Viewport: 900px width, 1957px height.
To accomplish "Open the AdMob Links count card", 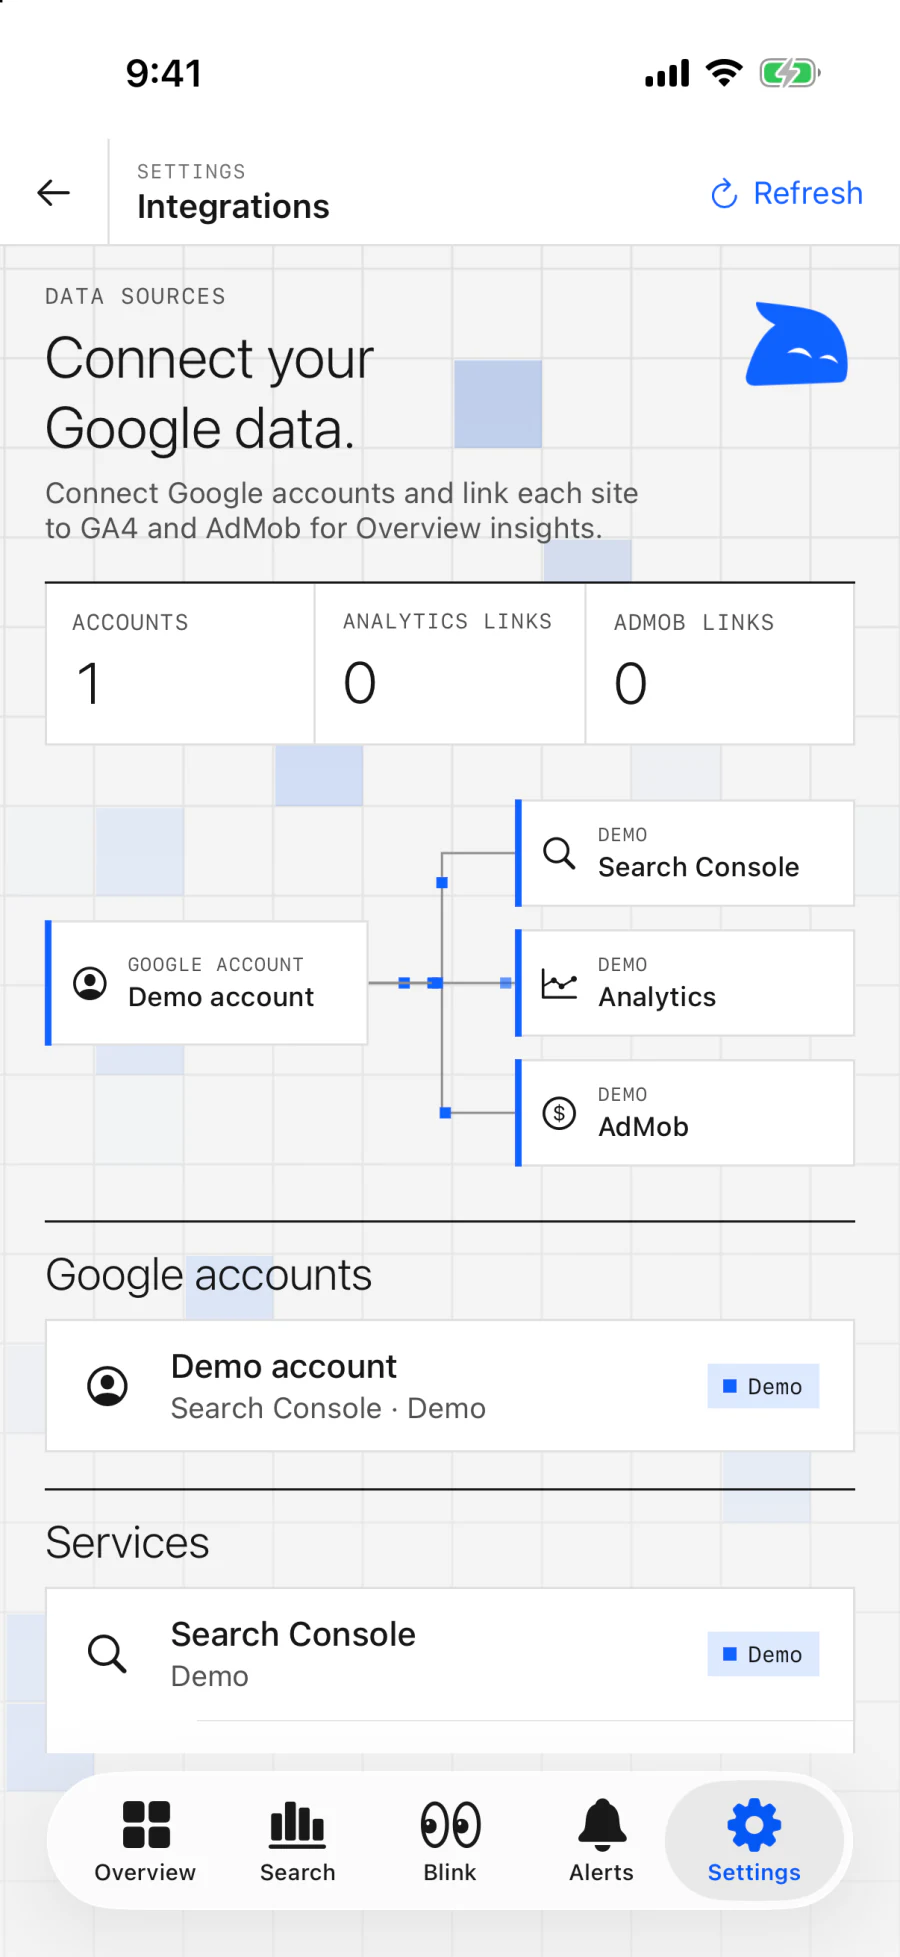I will tap(720, 664).
